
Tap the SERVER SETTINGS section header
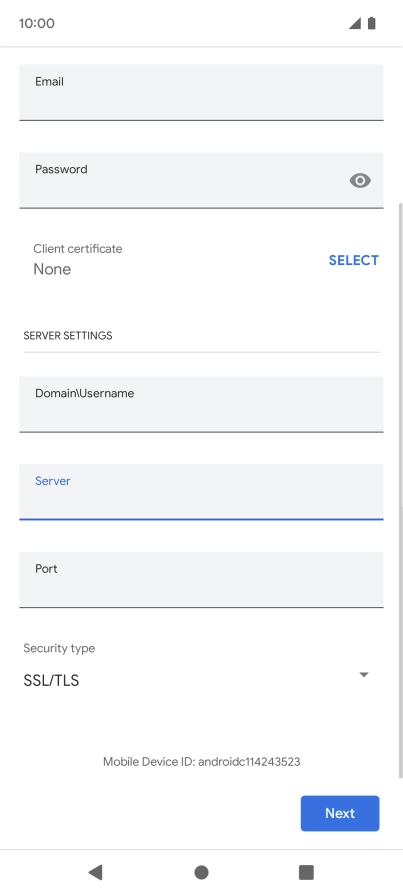tap(67, 335)
